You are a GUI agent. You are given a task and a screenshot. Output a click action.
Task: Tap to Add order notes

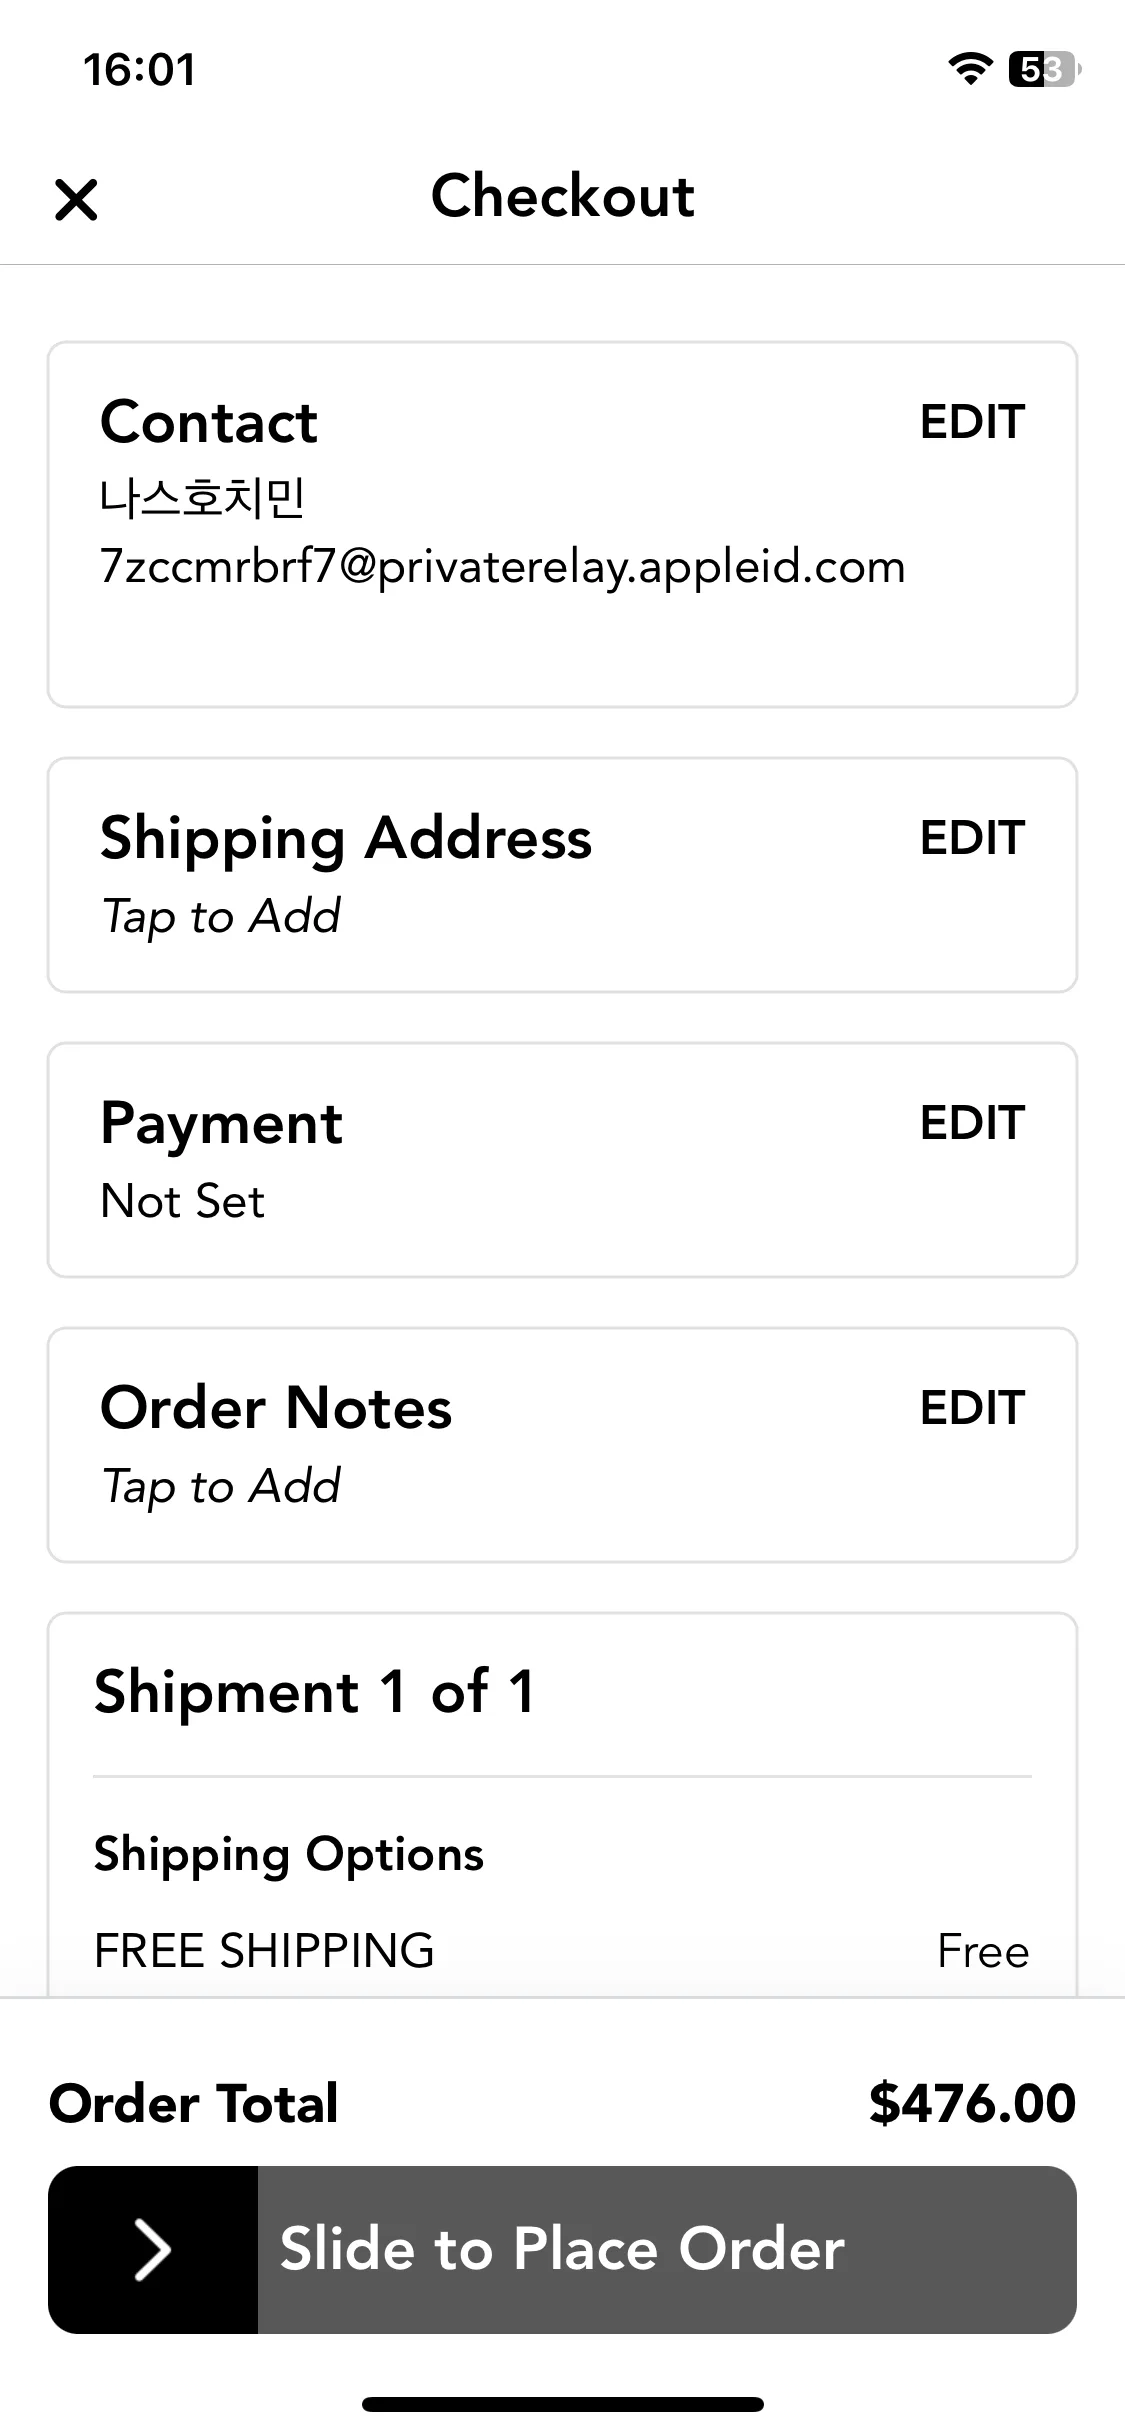[x=221, y=1487]
